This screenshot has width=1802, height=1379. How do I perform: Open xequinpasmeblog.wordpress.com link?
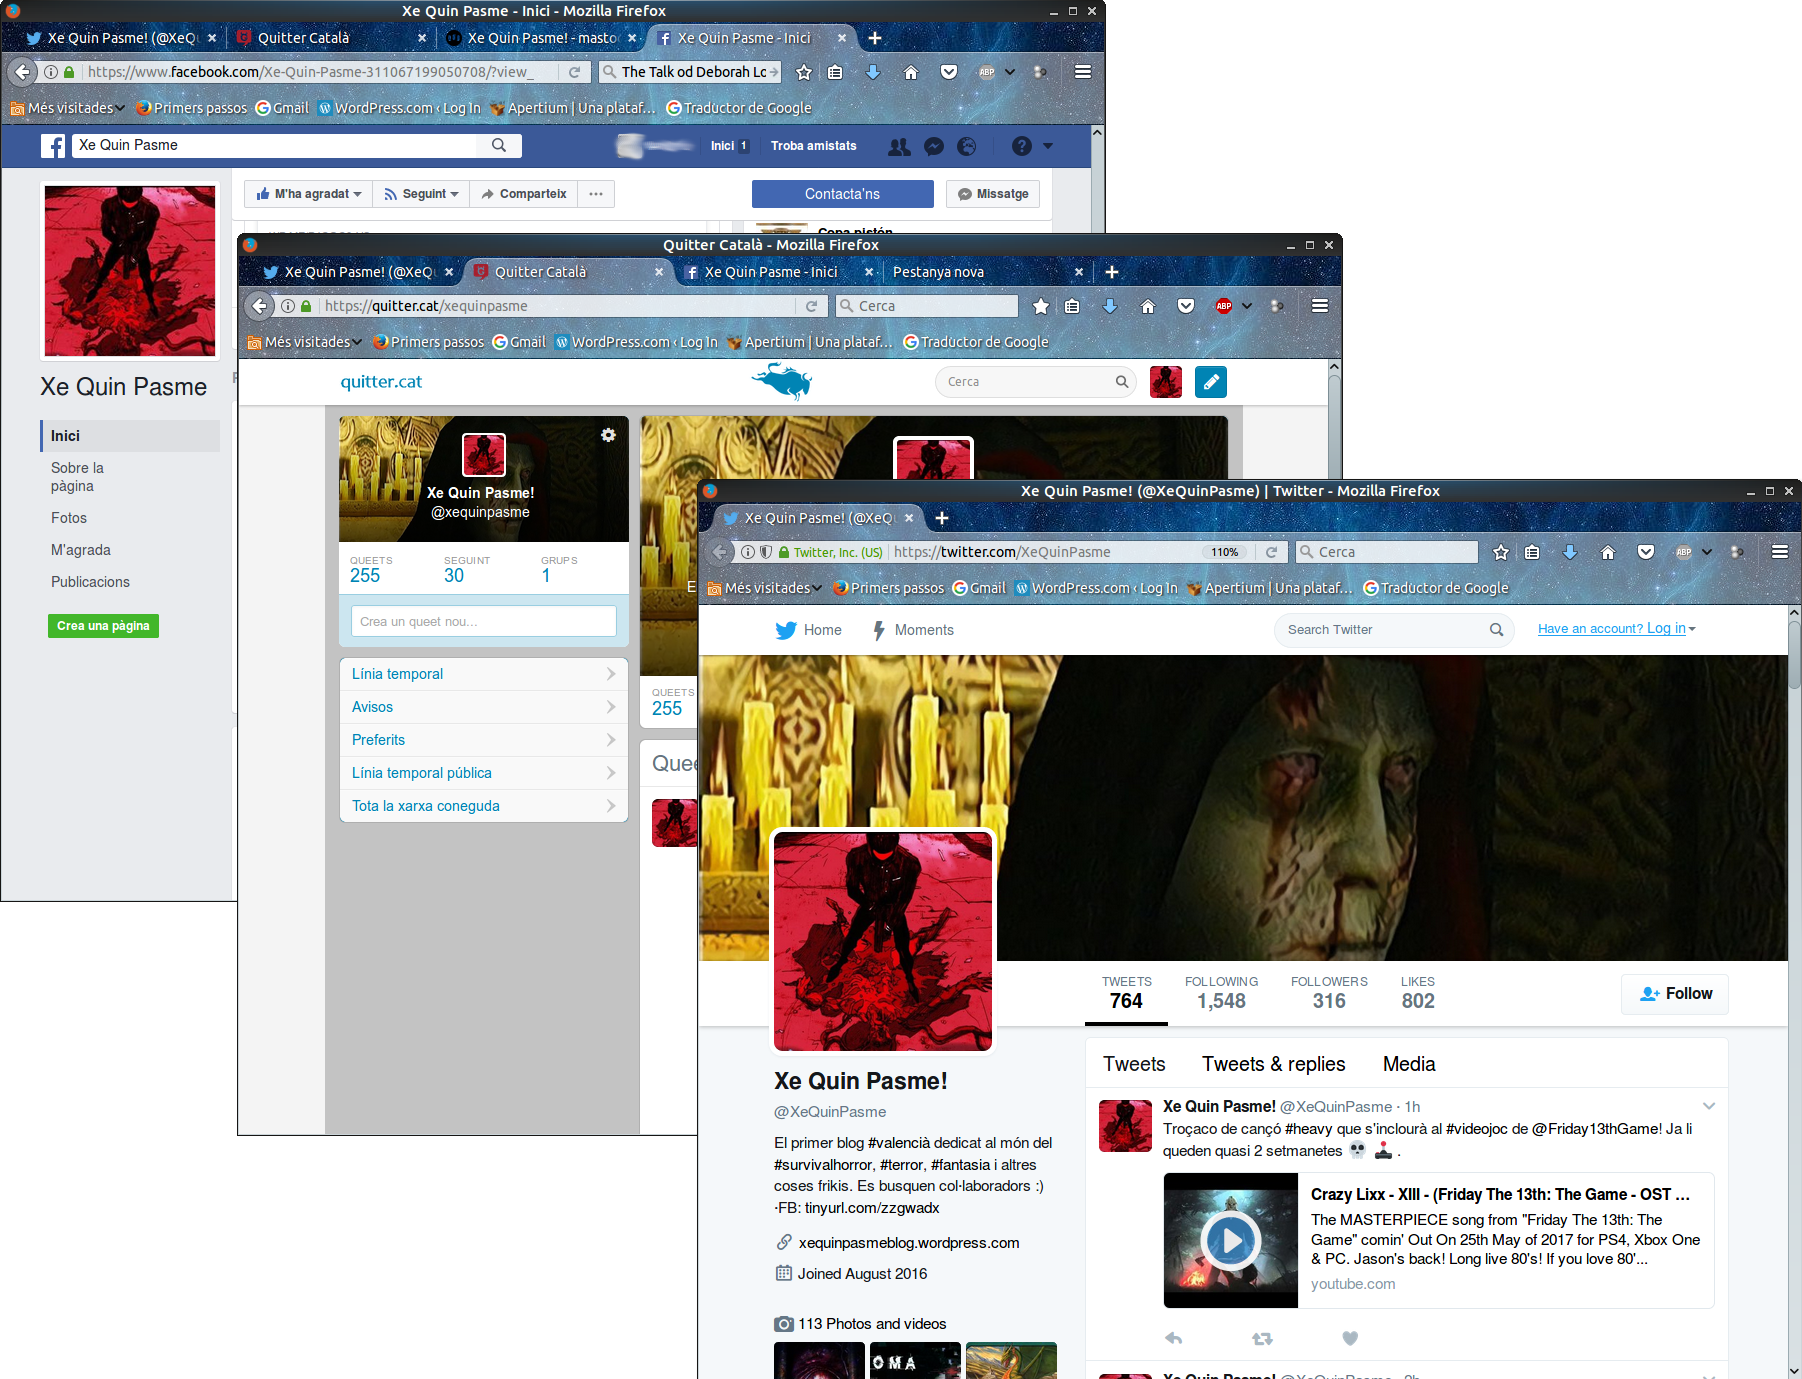pos(909,1243)
